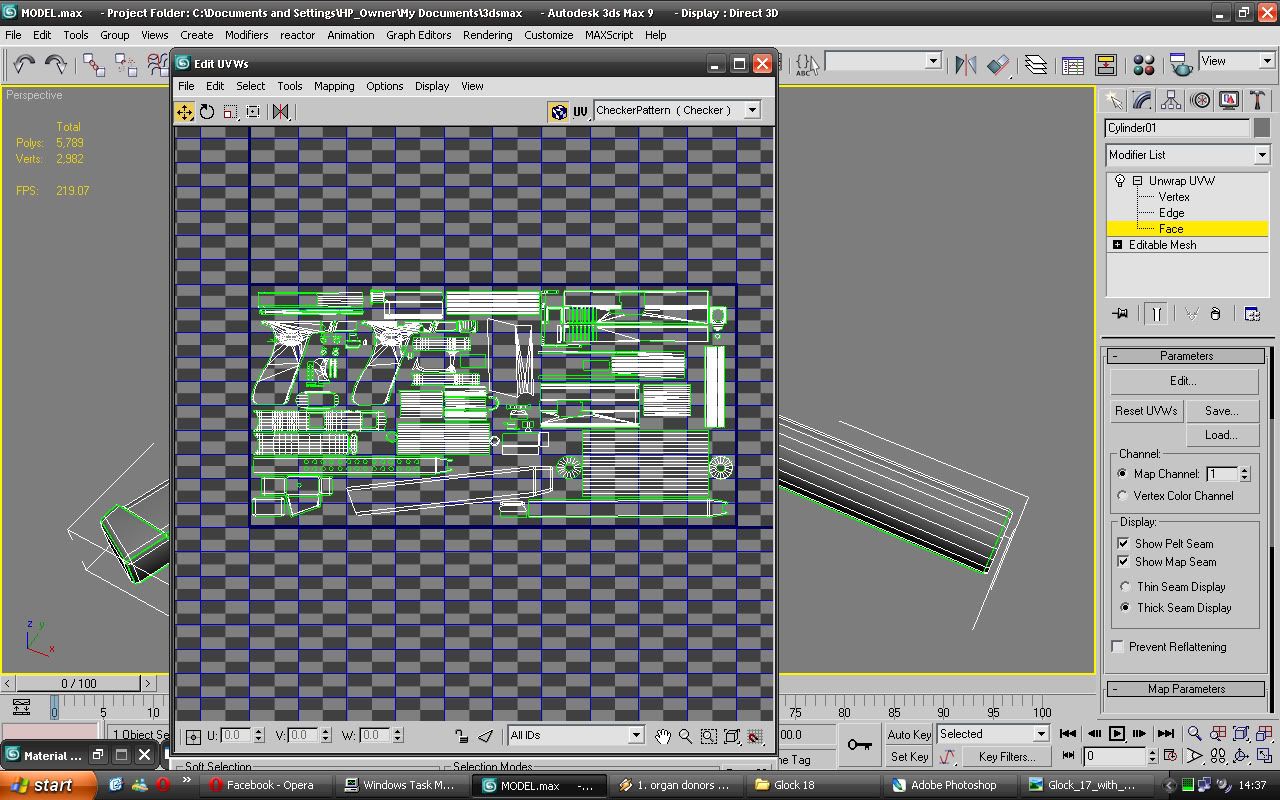Click the Pin Stack icon below modifier stack
The height and width of the screenshot is (800, 1280).
coord(1120,314)
